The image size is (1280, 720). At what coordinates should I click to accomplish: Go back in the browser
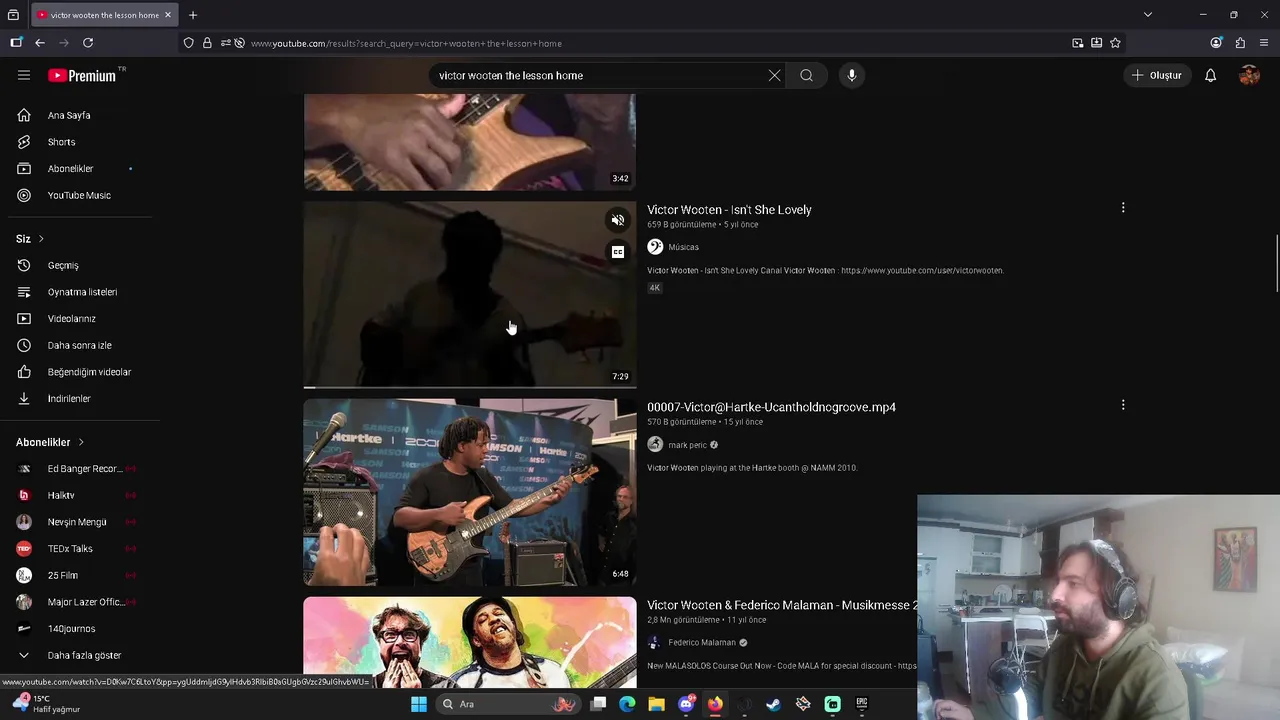(40, 43)
